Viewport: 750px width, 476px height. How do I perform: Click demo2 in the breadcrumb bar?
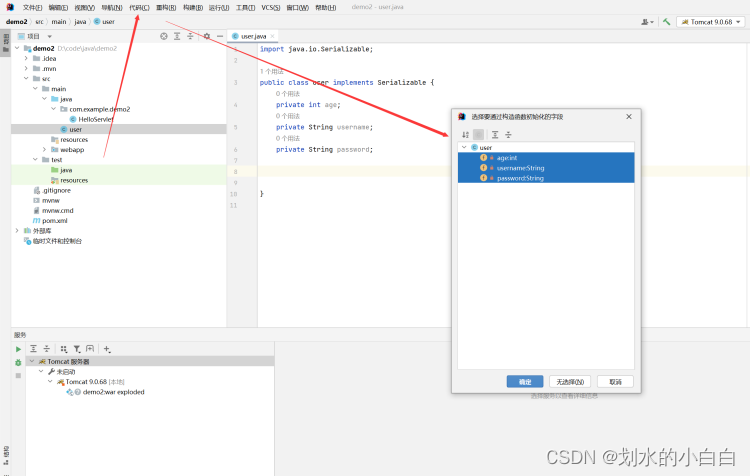pyautogui.click(x=17, y=22)
